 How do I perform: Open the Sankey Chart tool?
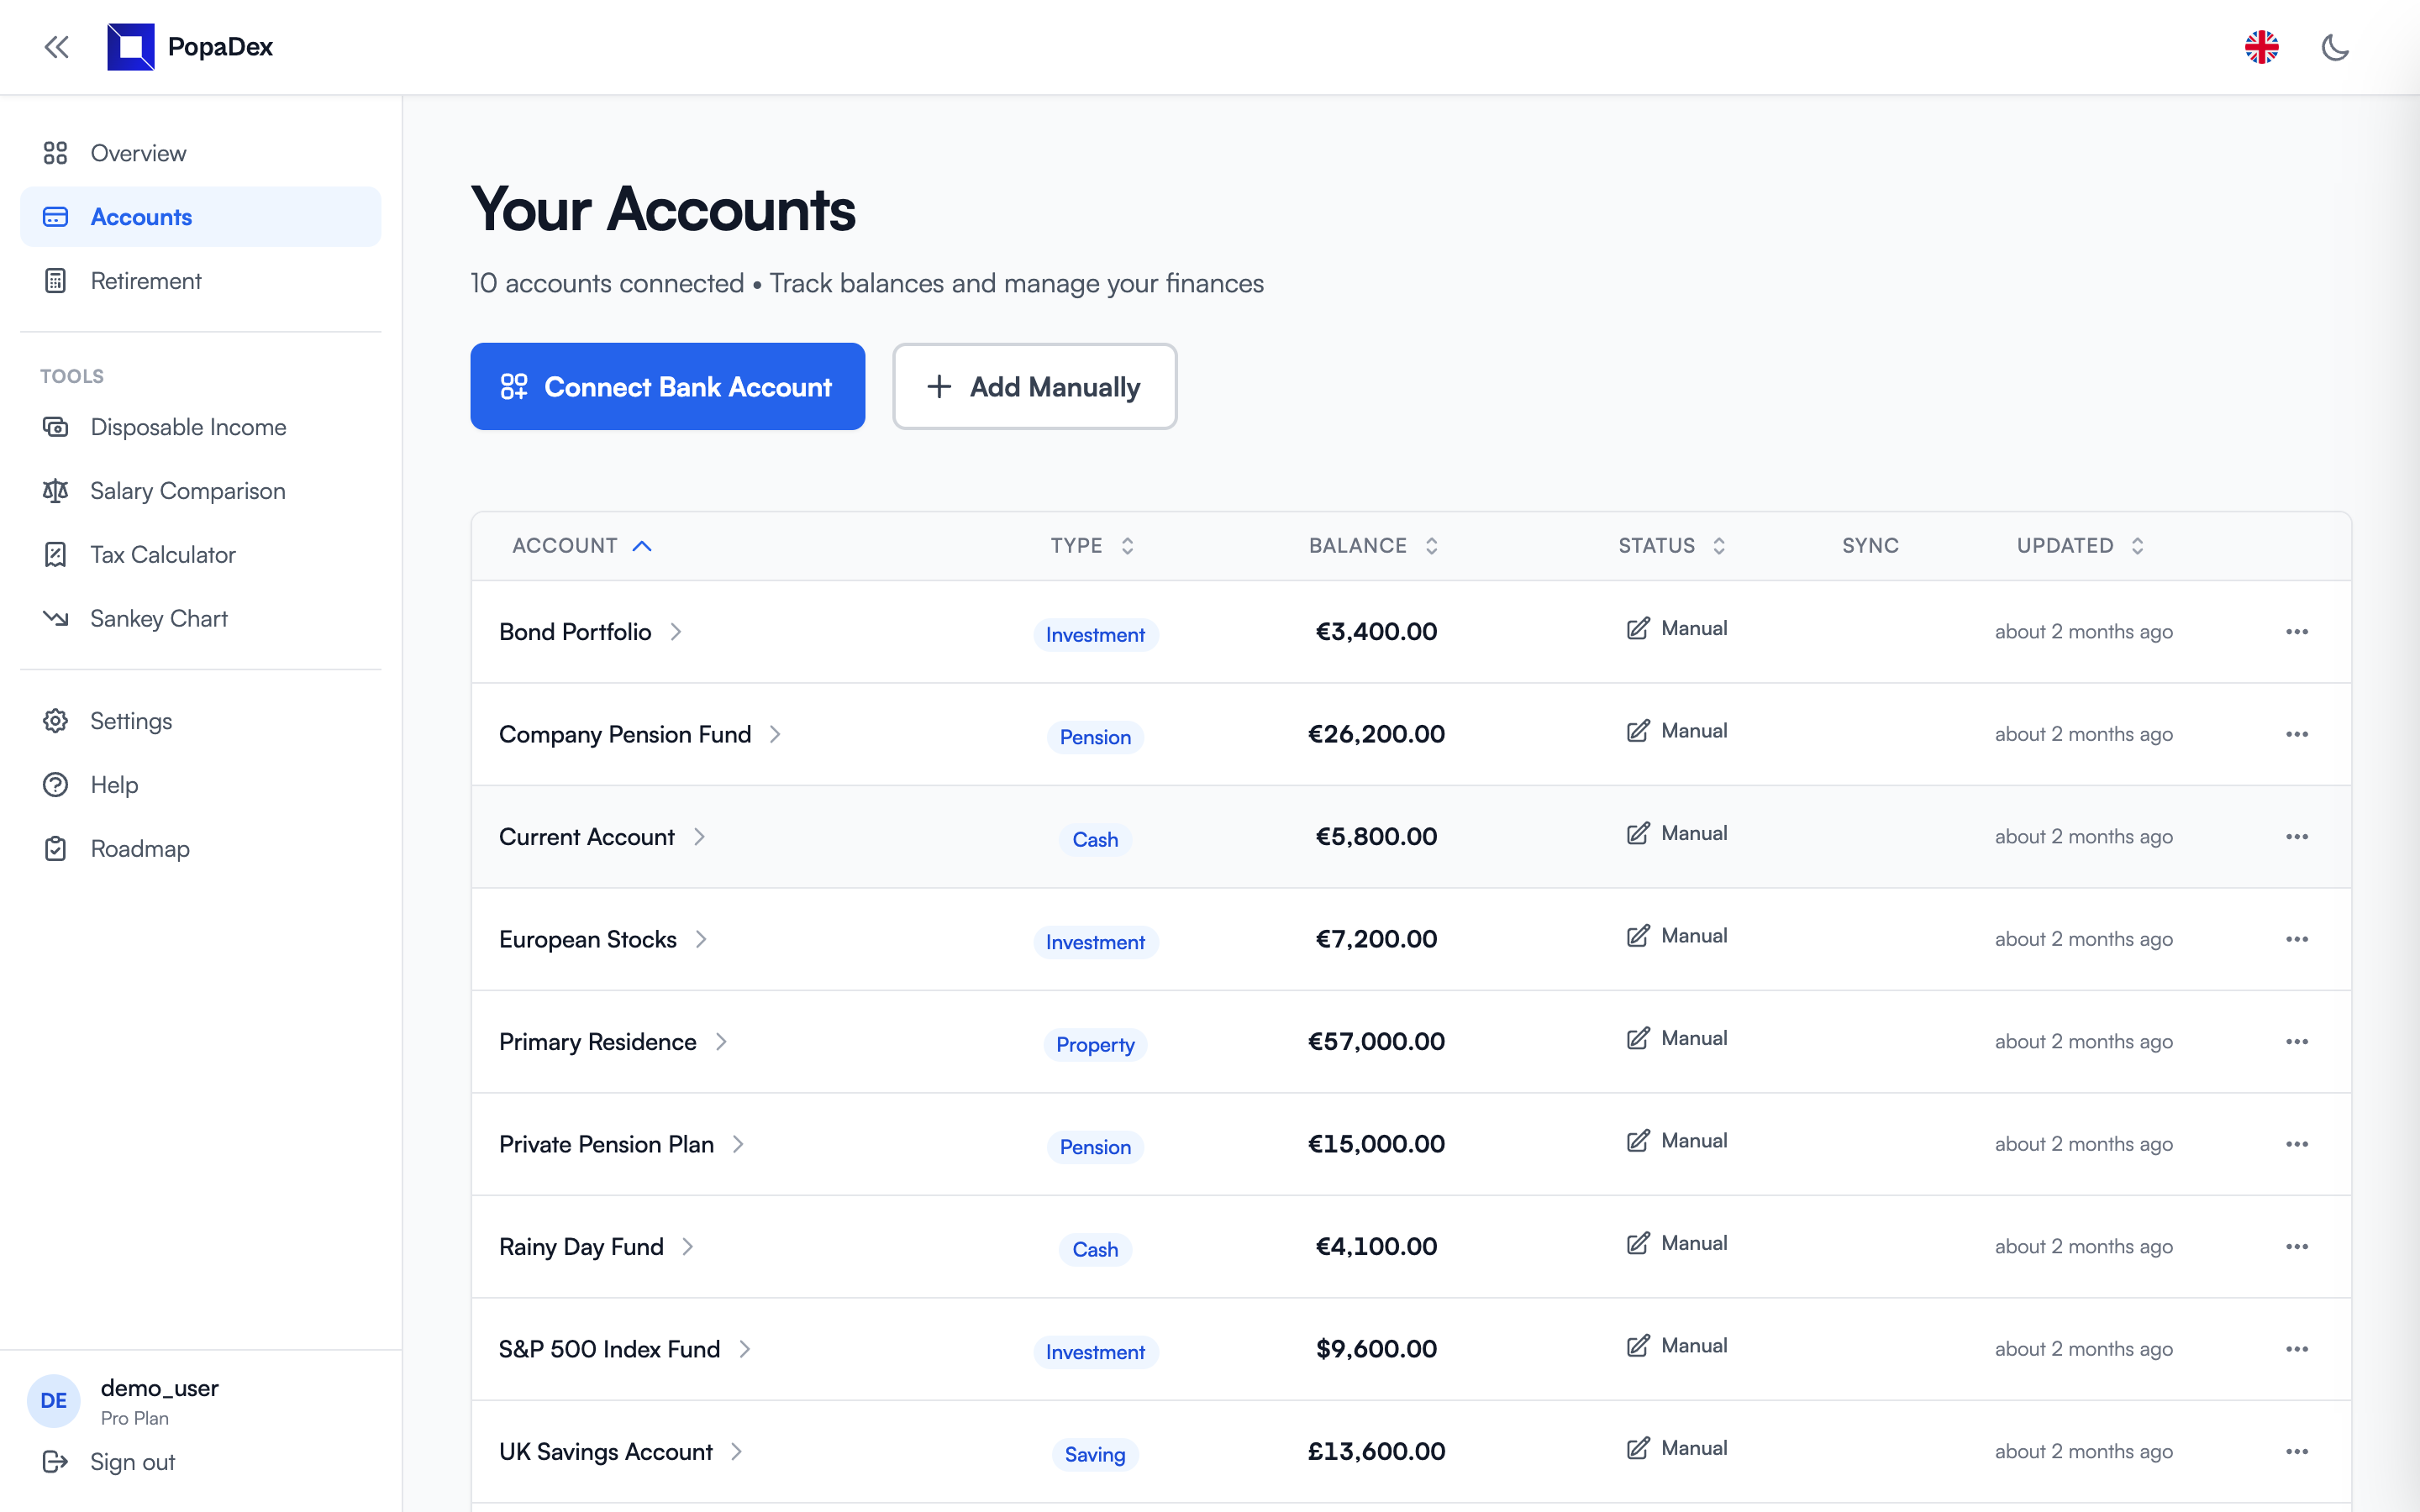point(158,618)
